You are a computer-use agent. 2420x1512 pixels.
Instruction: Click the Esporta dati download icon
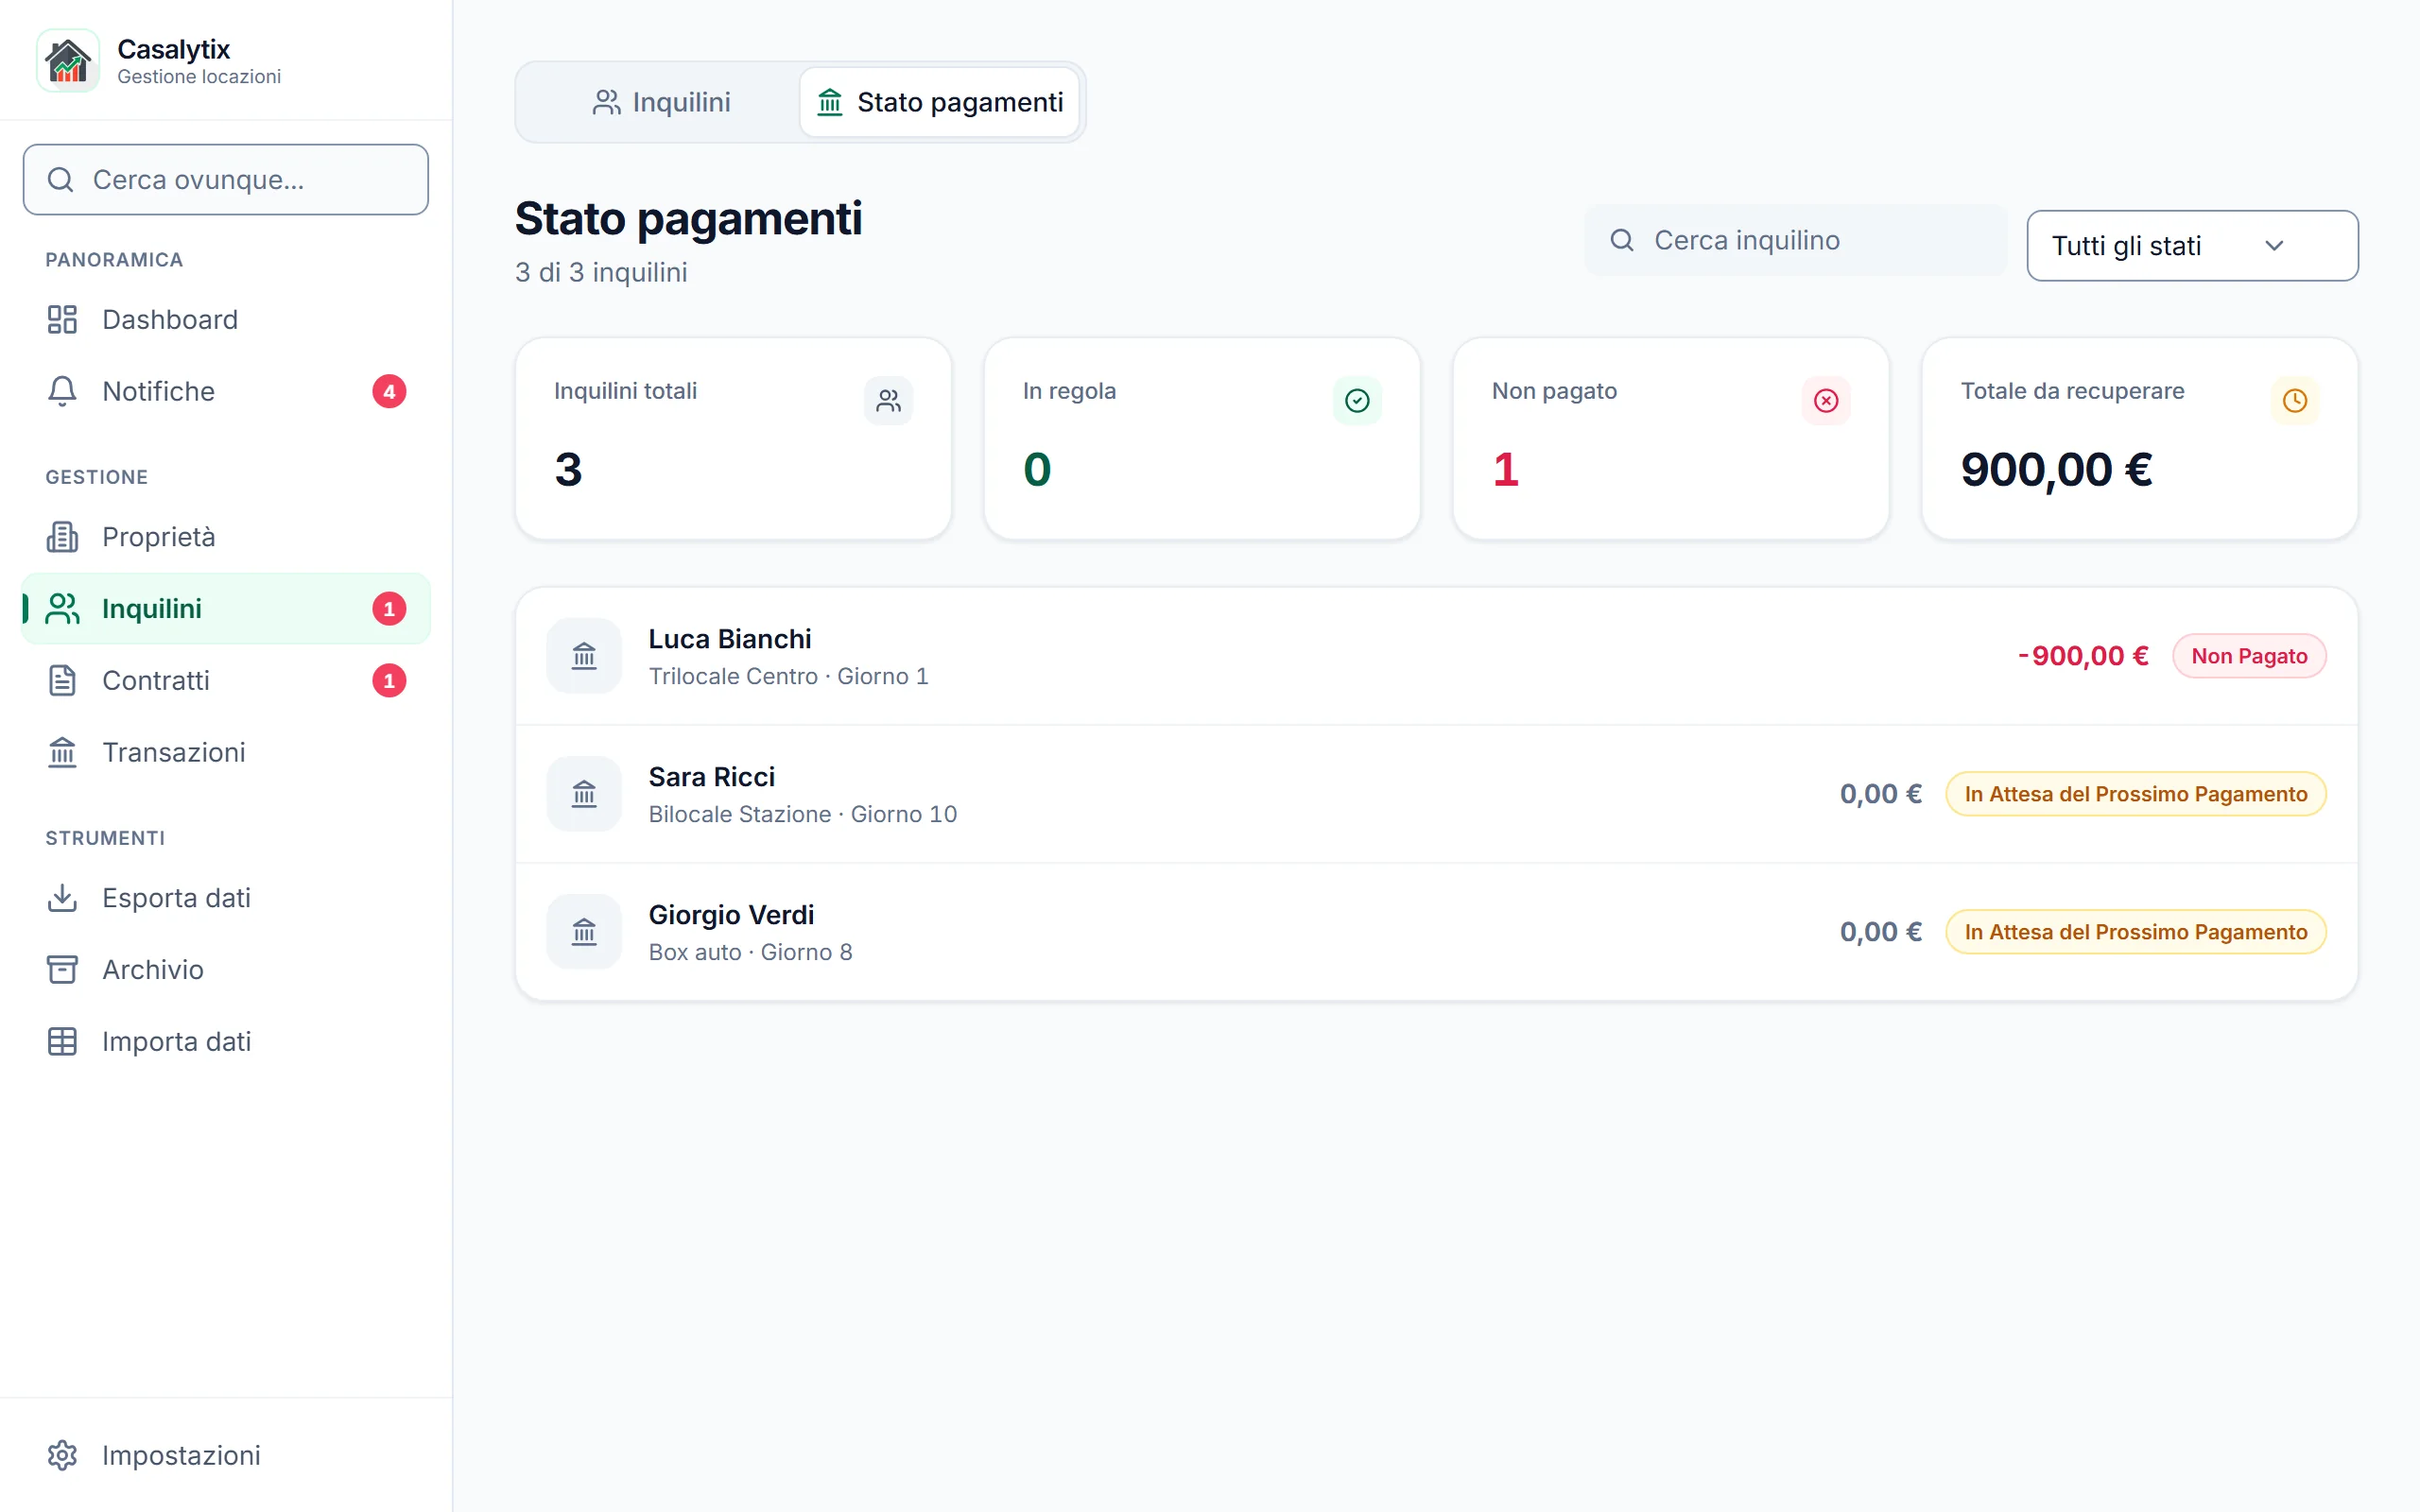62,897
